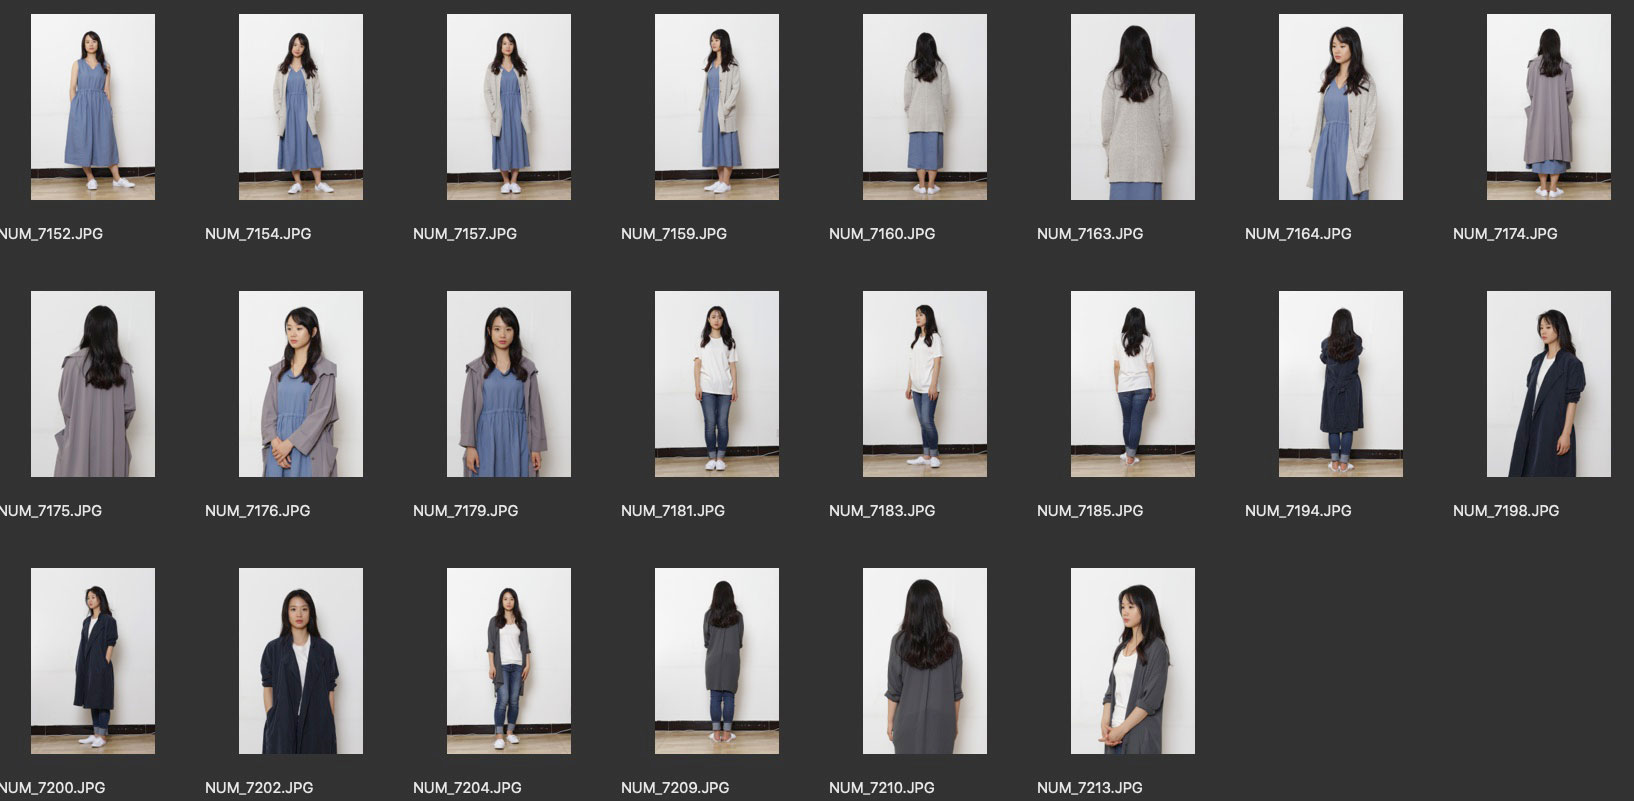Click the NUM_7194.JPG filename text

coord(1298,511)
